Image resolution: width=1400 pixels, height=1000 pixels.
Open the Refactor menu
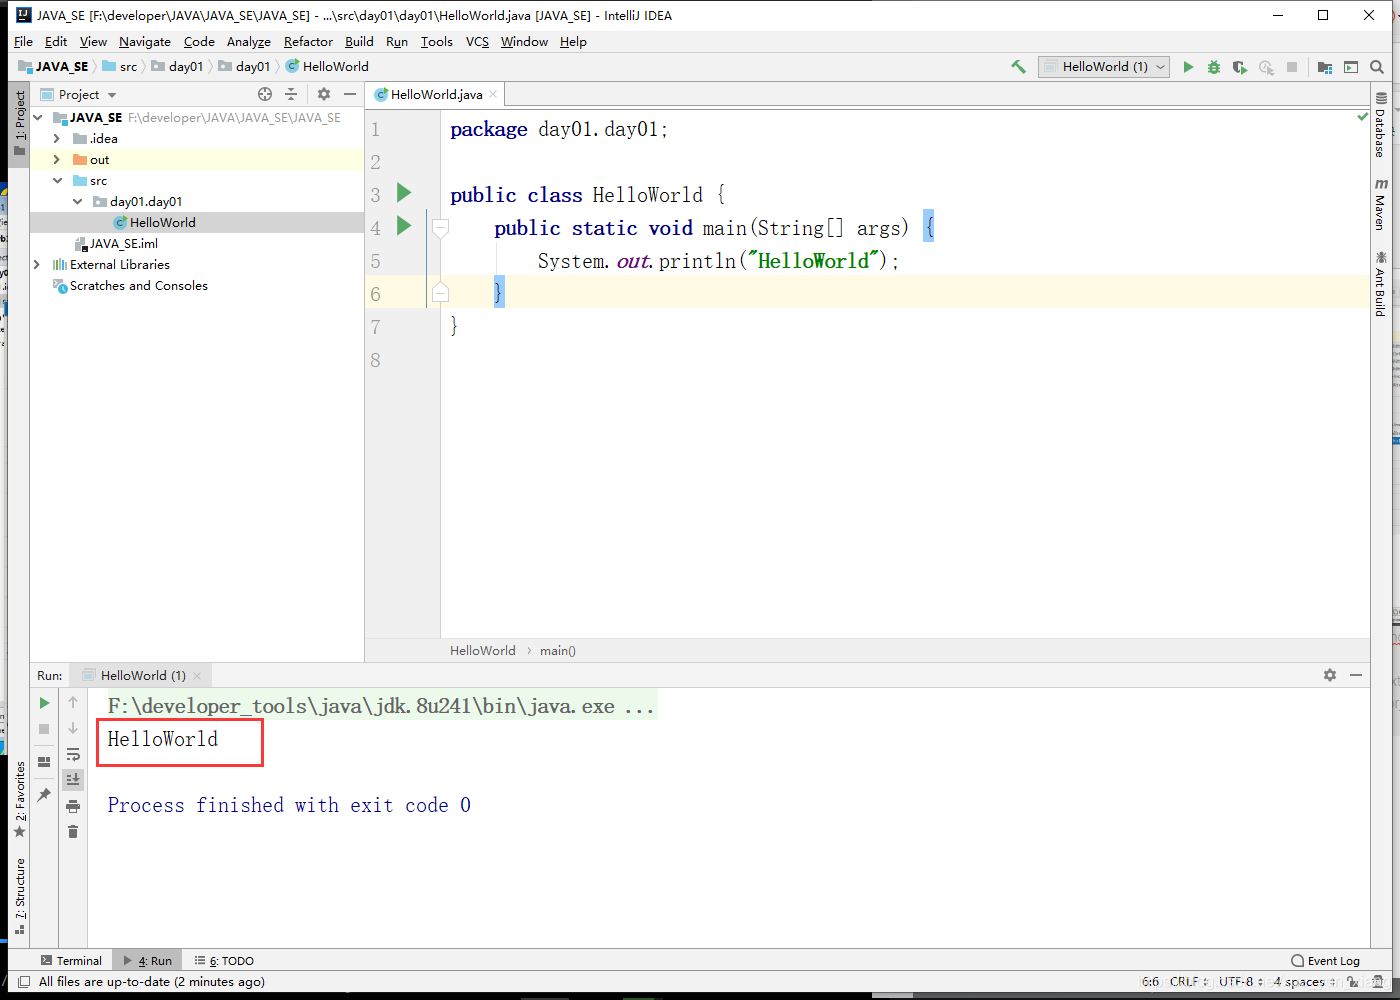(308, 42)
